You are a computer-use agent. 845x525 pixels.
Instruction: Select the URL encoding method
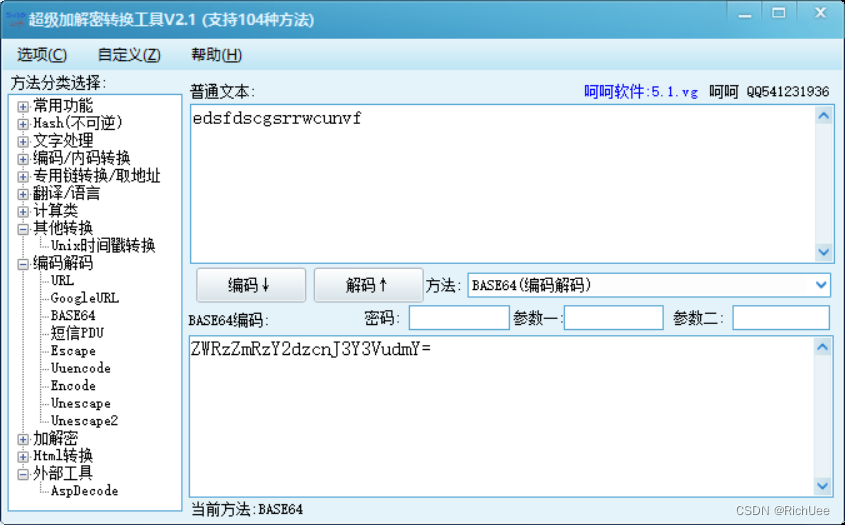pos(62,281)
